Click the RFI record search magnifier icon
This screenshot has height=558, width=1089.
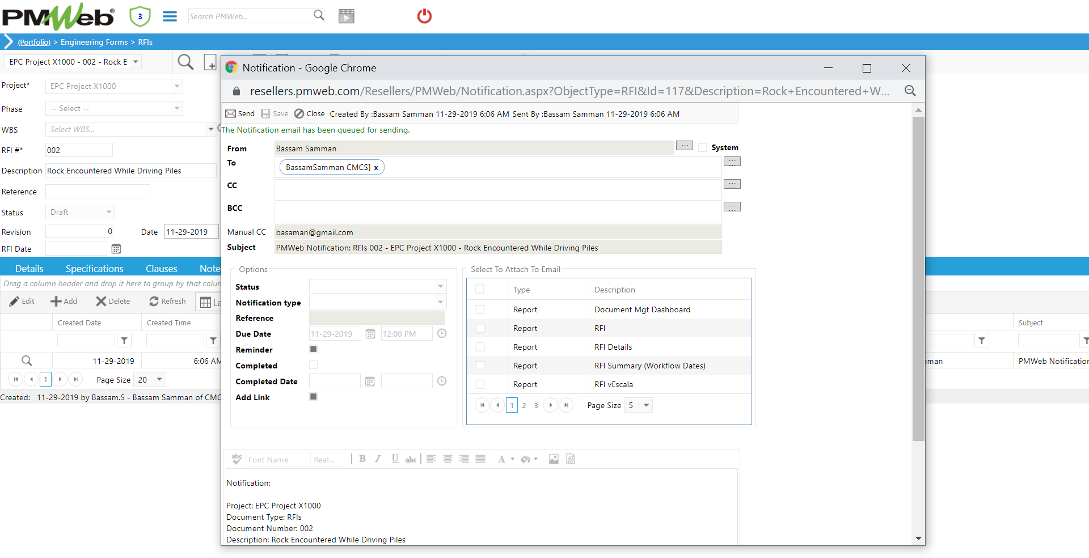coord(185,62)
